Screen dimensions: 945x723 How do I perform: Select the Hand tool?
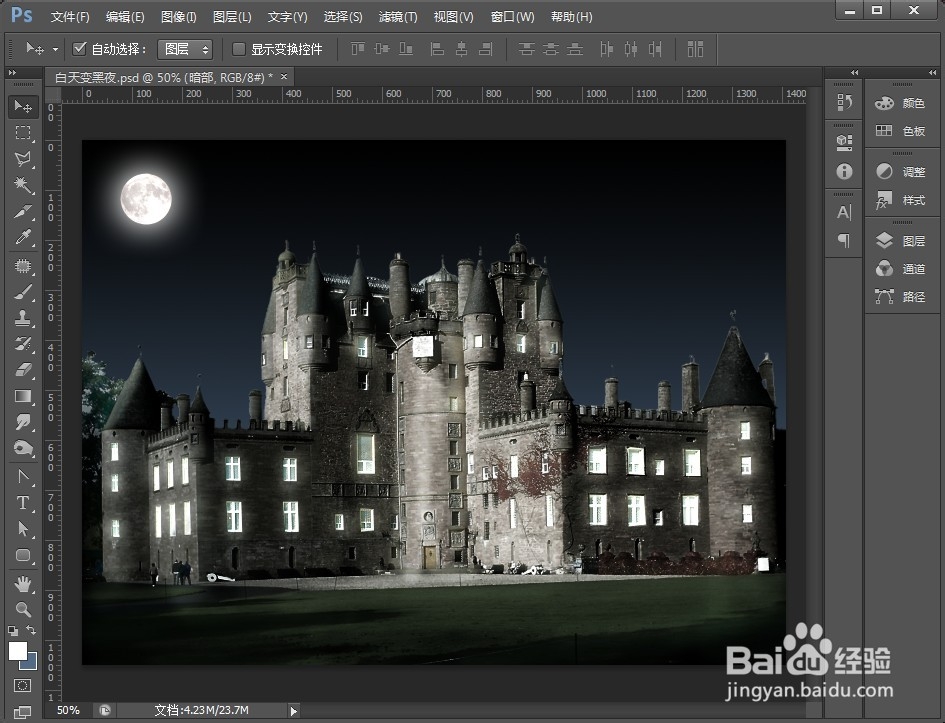pyautogui.click(x=23, y=583)
